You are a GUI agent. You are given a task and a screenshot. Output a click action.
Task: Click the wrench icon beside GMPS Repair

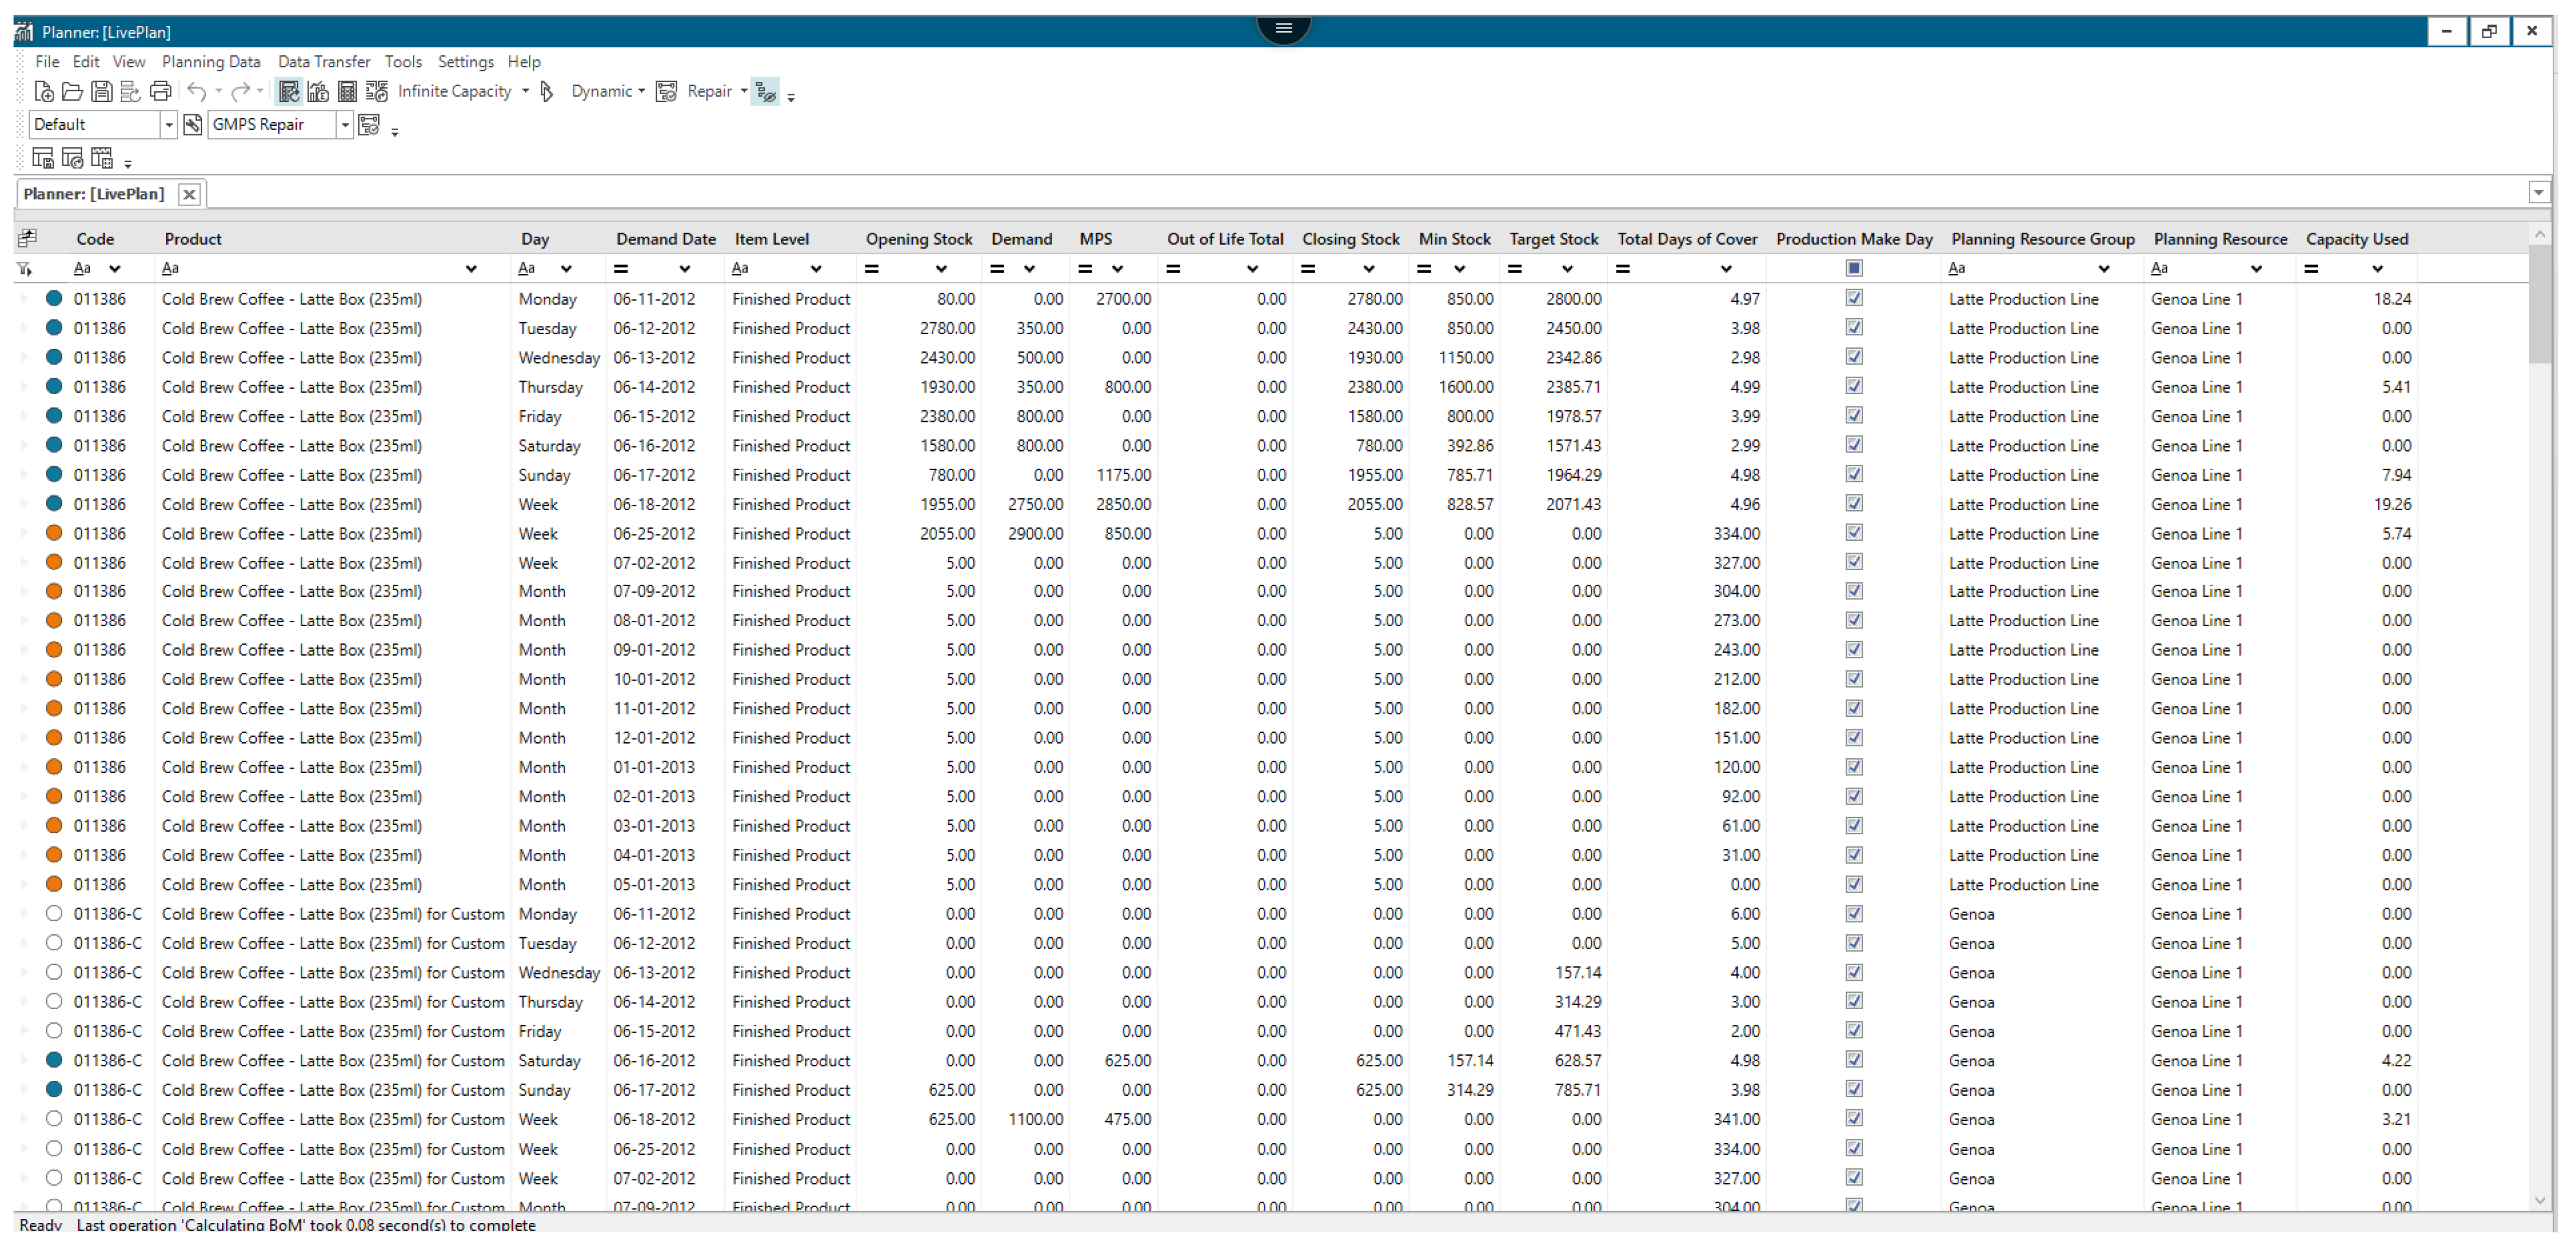(x=193, y=125)
